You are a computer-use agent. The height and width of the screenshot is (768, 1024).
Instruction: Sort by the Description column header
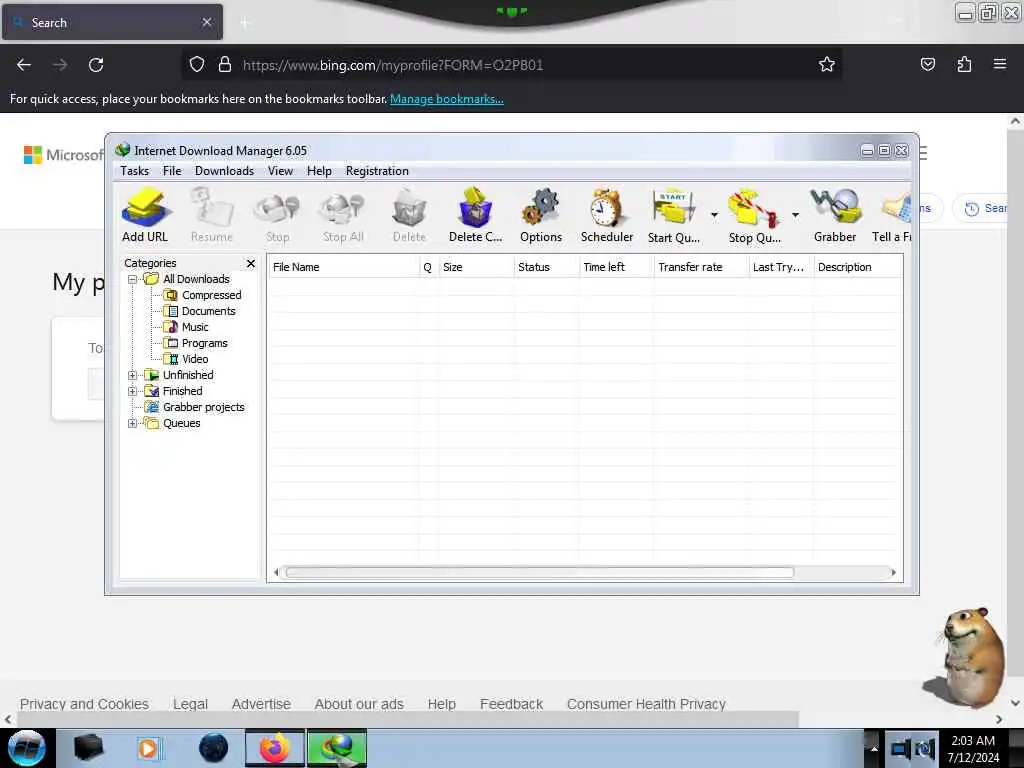click(x=858, y=267)
